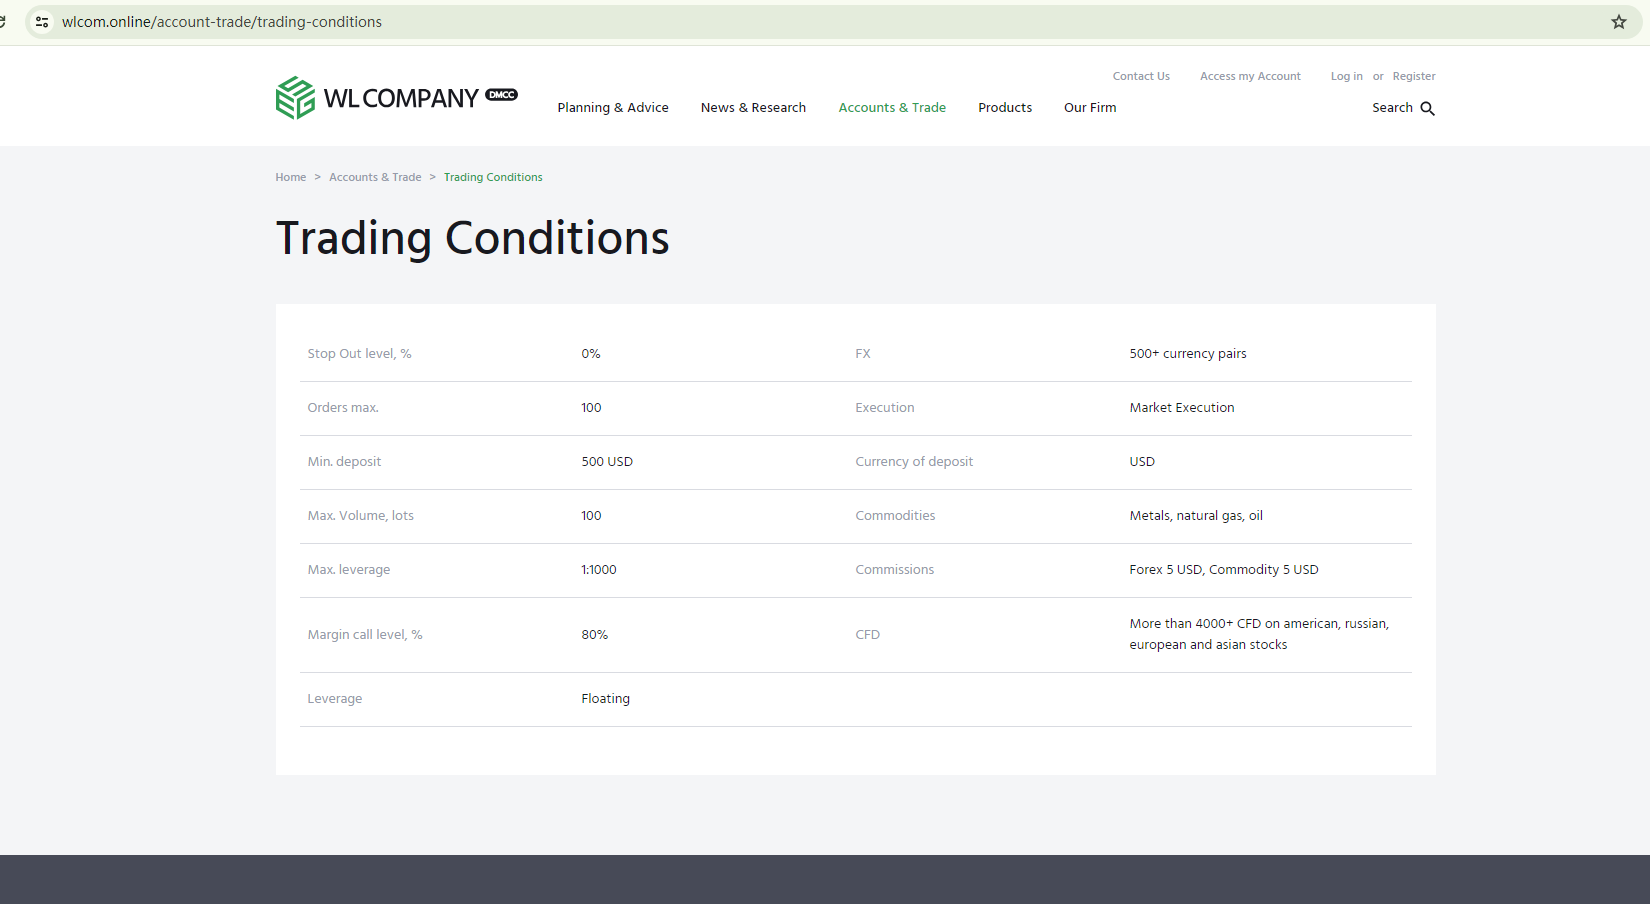Go to Access my Account
Screen dimensions: 1650x904
pyautogui.click(x=1250, y=76)
